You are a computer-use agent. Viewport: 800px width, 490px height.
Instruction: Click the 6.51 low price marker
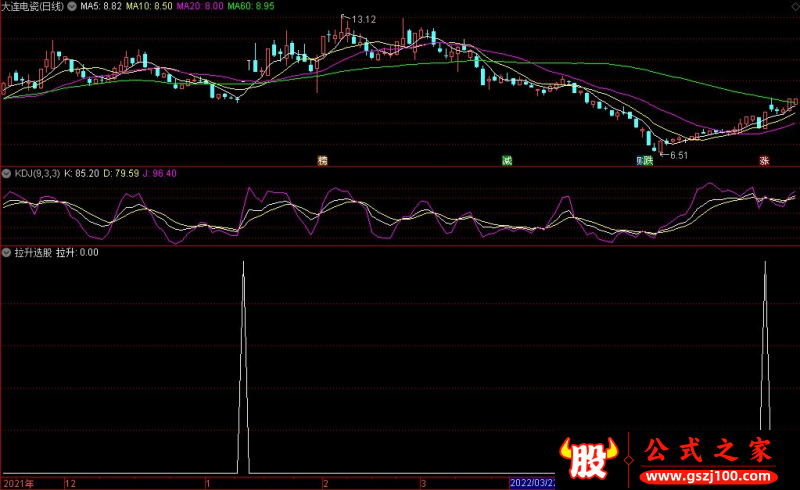click(679, 155)
